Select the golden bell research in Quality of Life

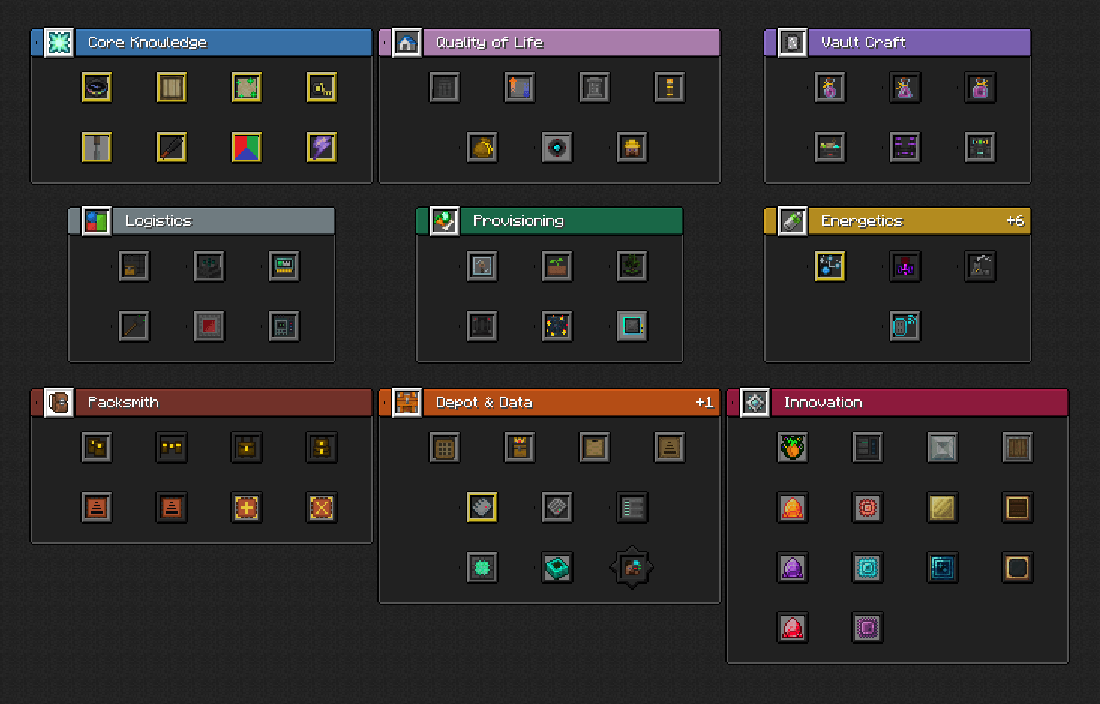point(482,148)
